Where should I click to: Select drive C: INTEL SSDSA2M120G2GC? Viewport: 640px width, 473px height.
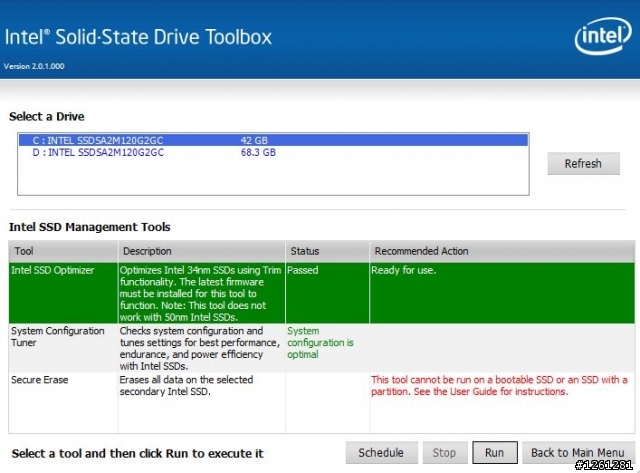coord(273,140)
